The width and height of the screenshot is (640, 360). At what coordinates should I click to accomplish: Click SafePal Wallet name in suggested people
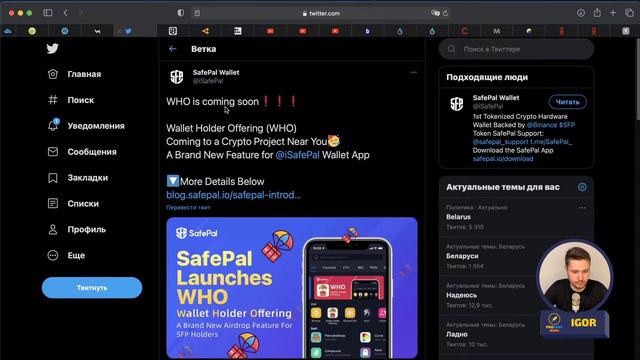(x=496, y=98)
